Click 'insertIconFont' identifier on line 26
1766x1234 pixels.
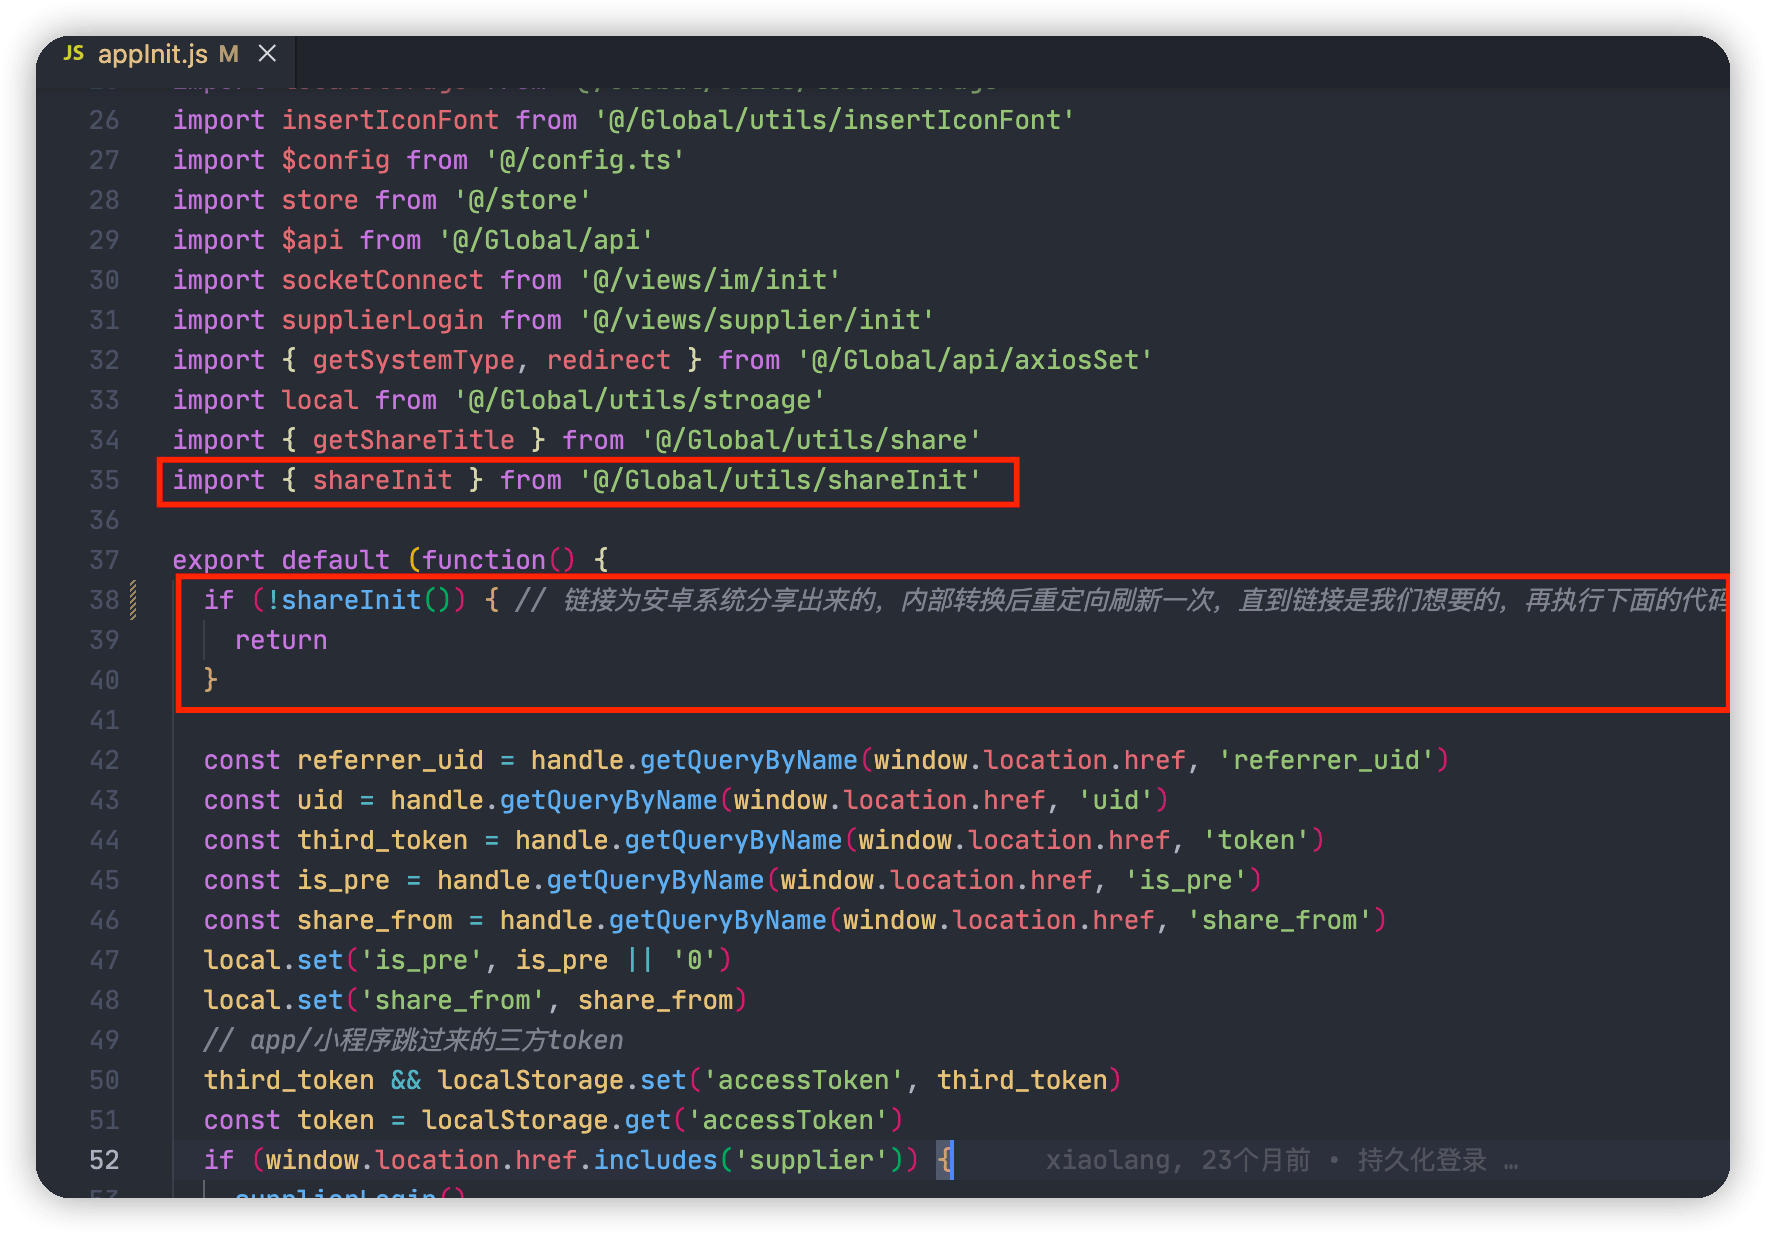coord(390,120)
